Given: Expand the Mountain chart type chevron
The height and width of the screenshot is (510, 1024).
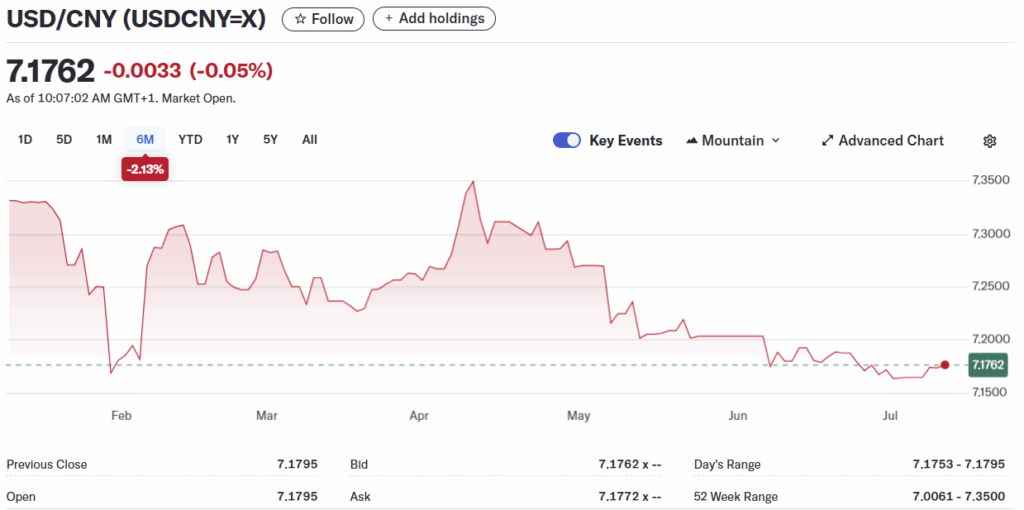Looking at the screenshot, I should point(776,140).
